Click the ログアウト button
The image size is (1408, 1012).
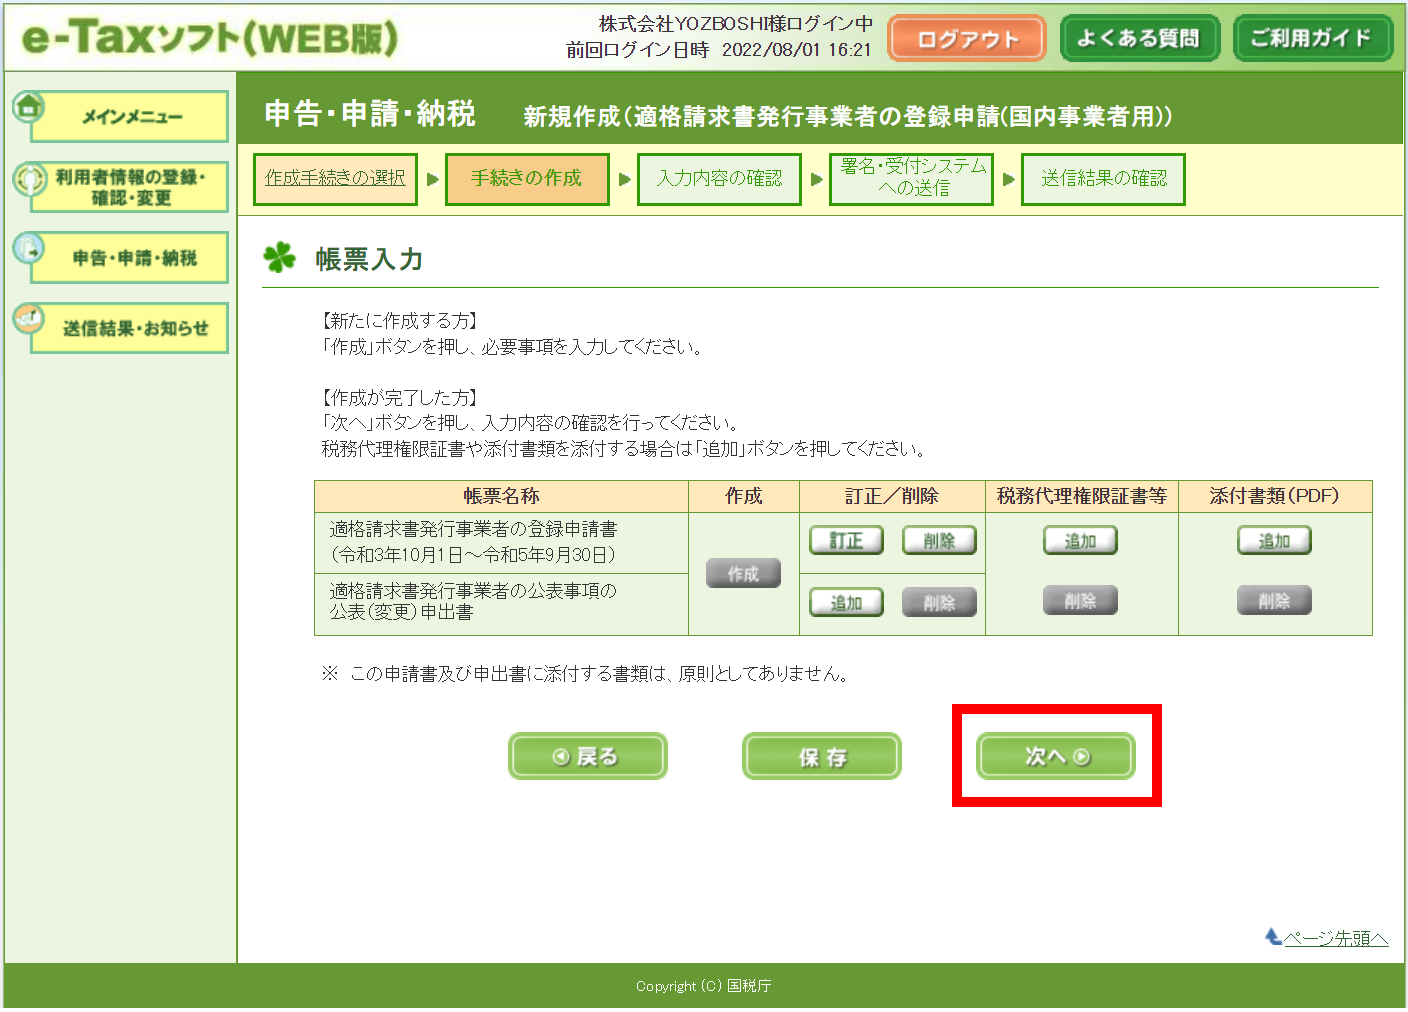[x=967, y=39]
